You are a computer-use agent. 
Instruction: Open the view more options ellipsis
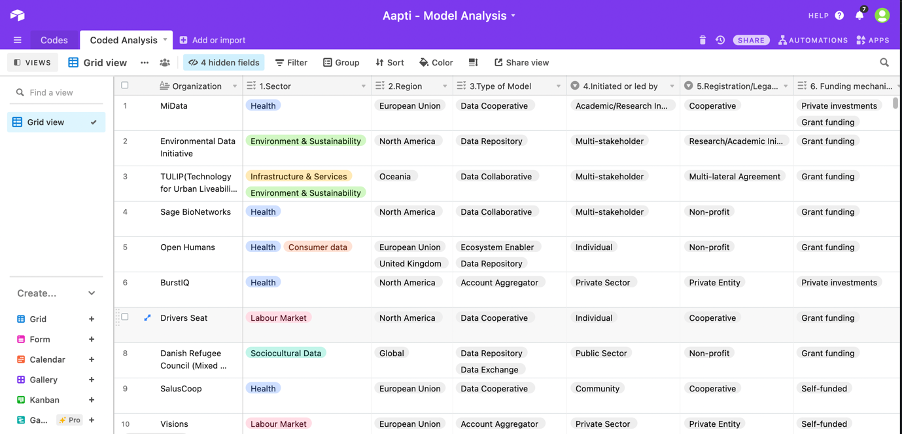click(145, 63)
